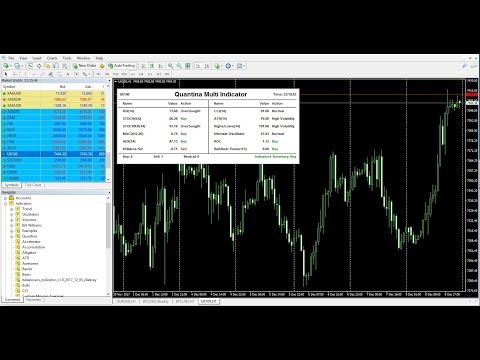Expand the Oscillators folder

click(12, 214)
